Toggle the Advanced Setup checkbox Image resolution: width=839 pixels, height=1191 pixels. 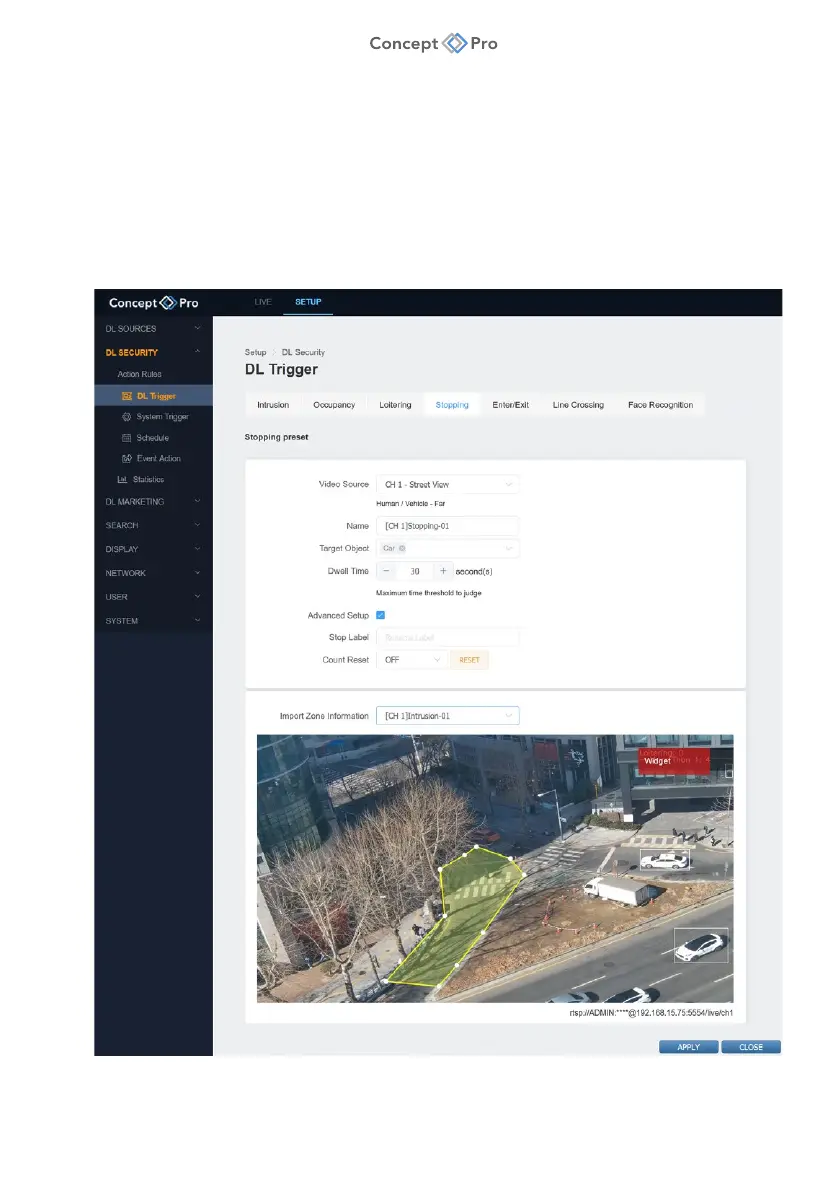tap(380, 615)
